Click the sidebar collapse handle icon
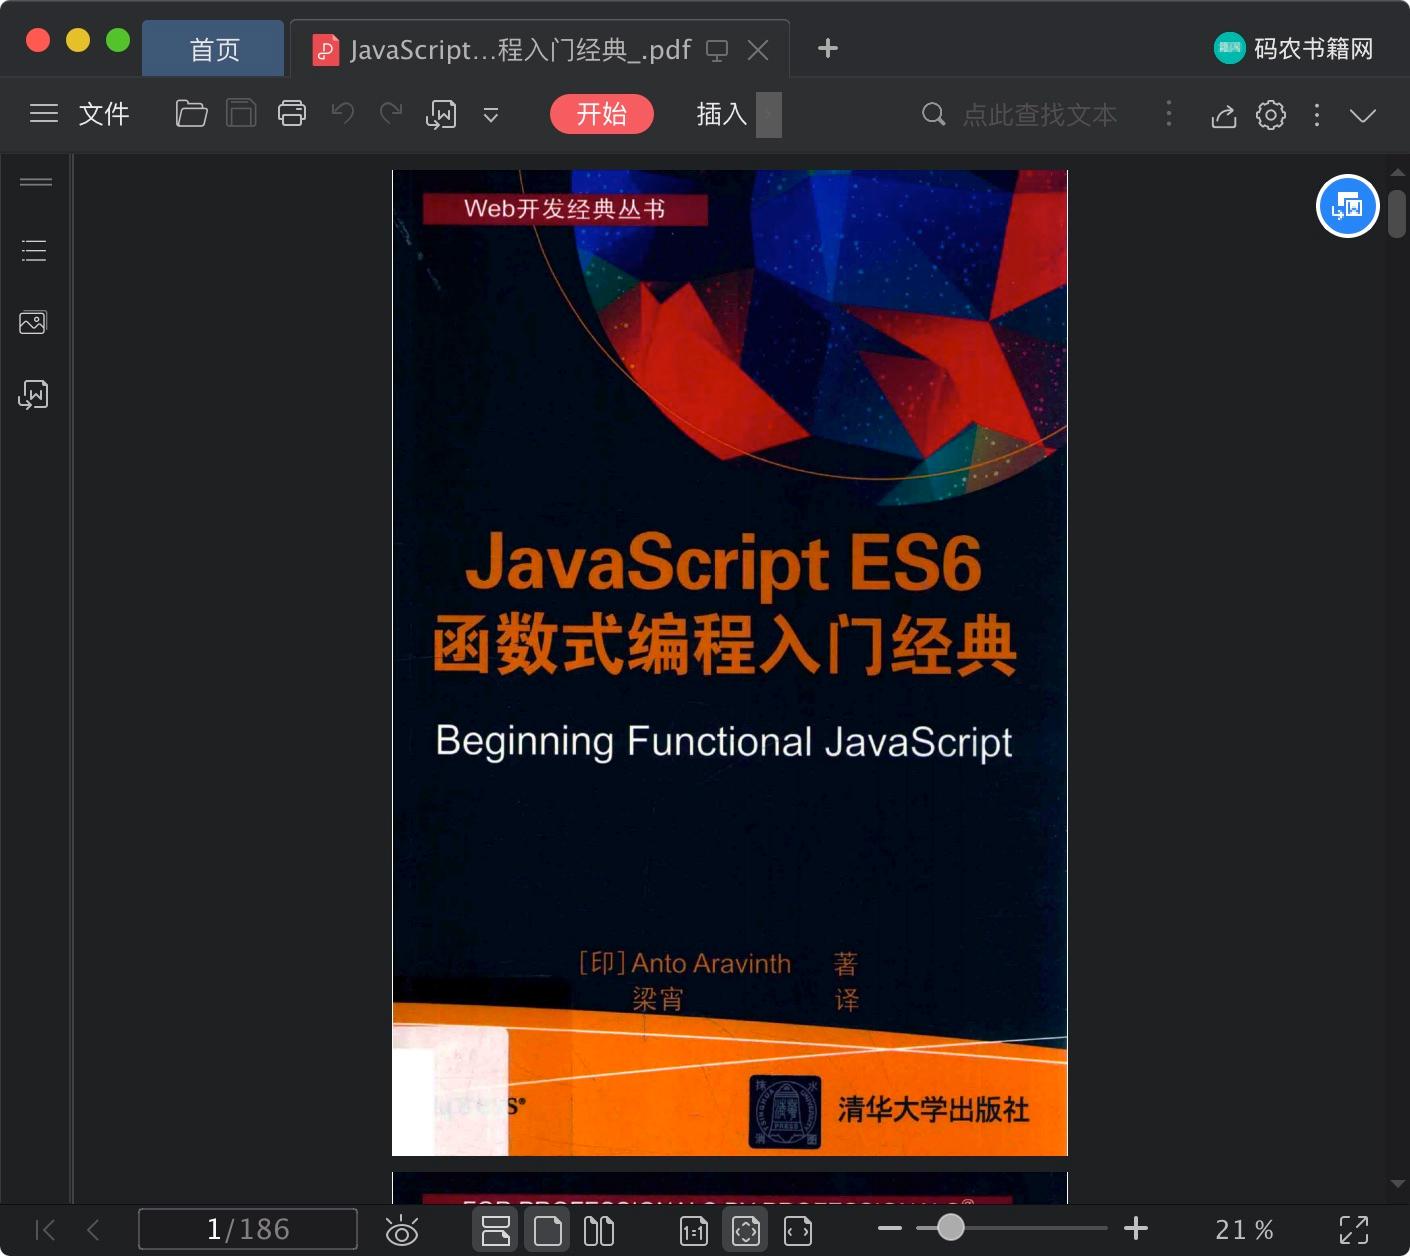This screenshot has height=1256, width=1410. pyautogui.click(x=36, y=182)
